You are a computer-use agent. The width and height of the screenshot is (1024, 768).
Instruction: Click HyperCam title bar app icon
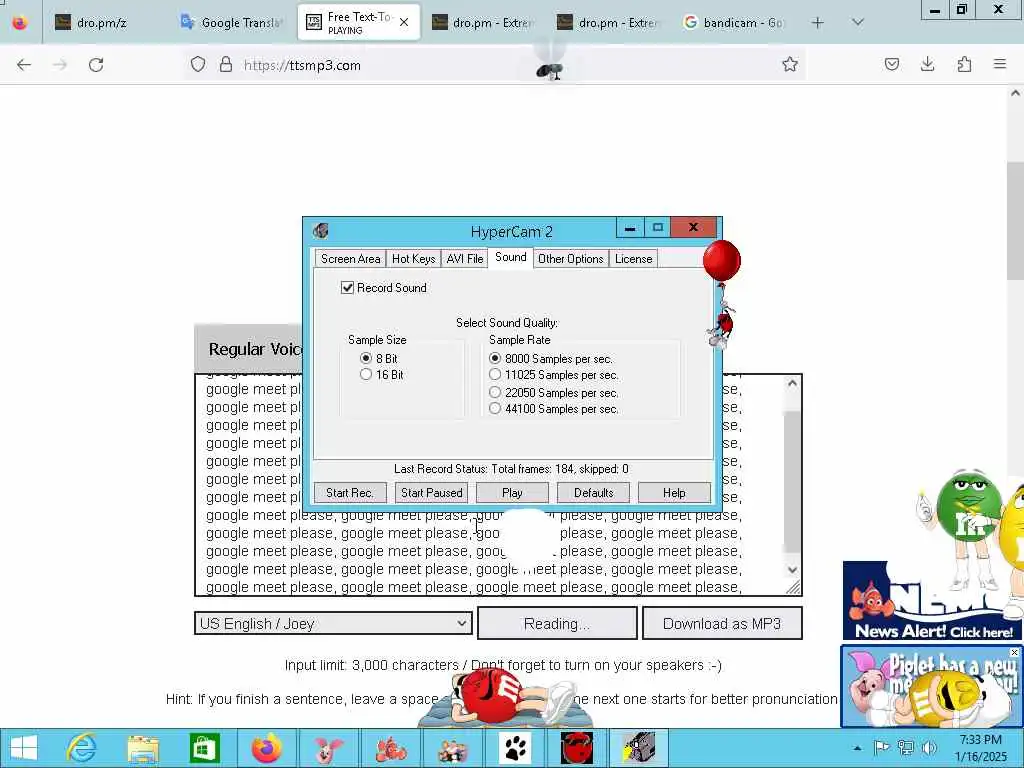point(320,231)
